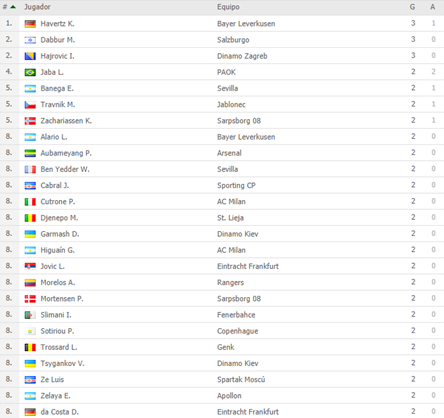Open Bayer Leverkusen team link for Havertz
Image resolution: width=444 pixels, height=418 pixels.
[246, 24]
